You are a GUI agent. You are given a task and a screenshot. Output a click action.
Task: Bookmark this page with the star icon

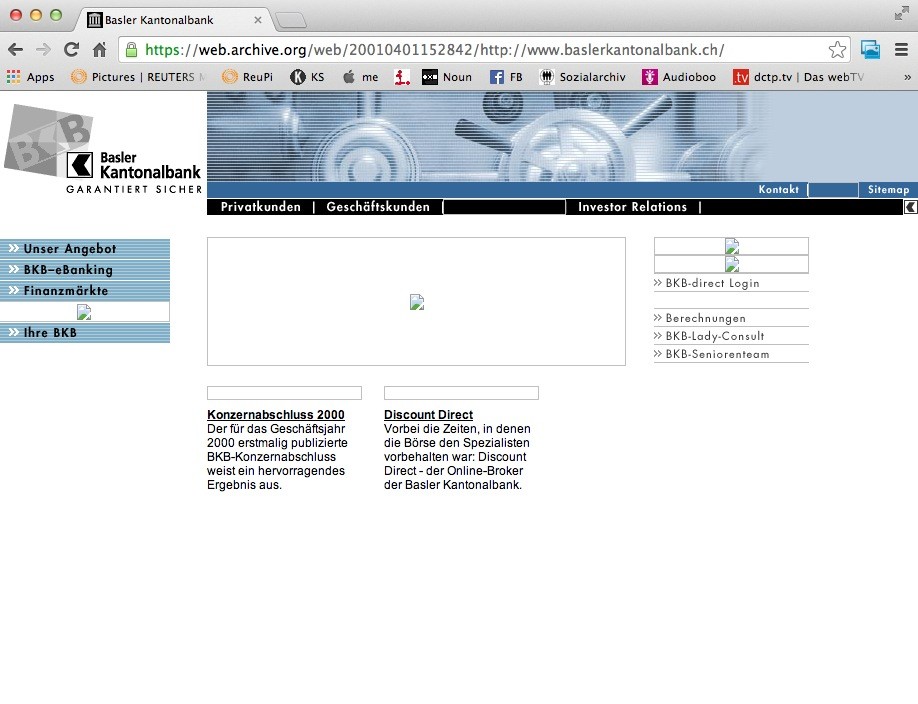(837, 50)
